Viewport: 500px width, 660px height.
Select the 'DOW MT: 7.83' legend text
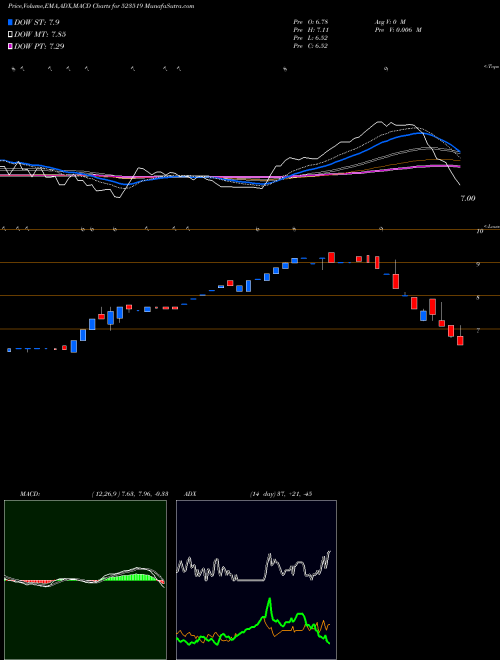tap(40, 34)
